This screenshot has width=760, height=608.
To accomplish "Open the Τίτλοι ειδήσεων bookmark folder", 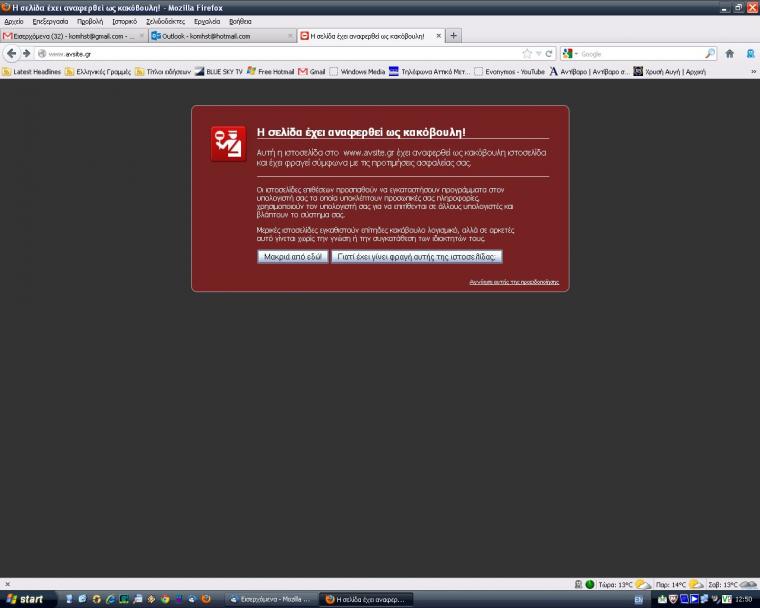I will coord(163,72).
